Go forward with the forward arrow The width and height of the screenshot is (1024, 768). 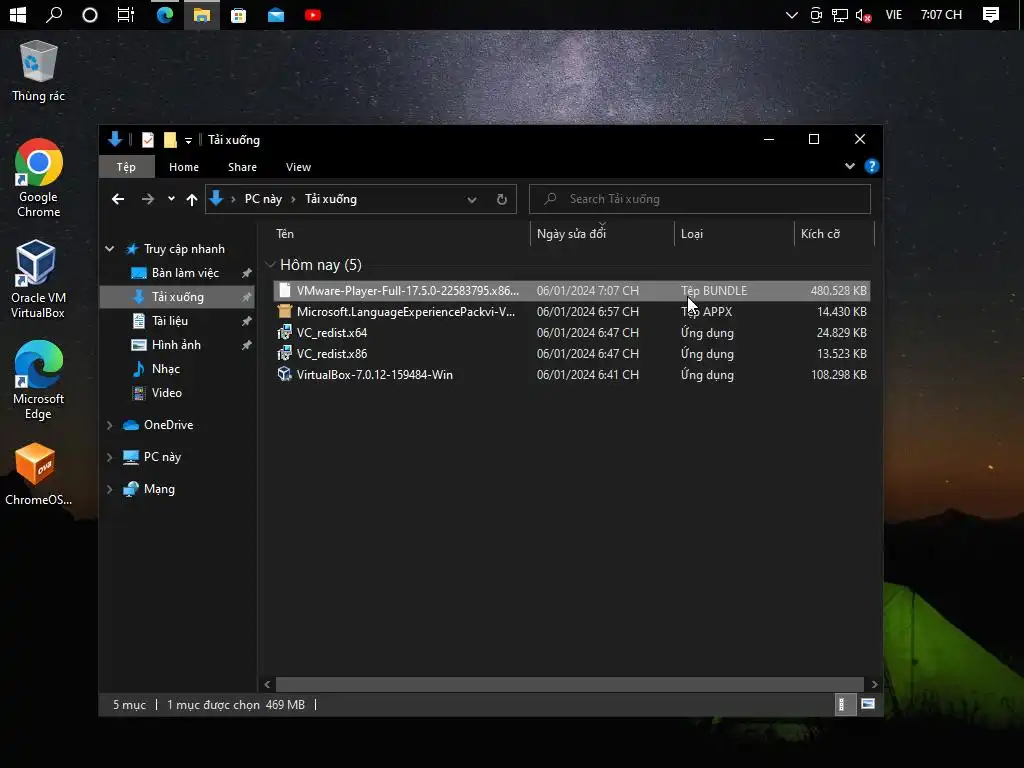click(x=148, y=199)
